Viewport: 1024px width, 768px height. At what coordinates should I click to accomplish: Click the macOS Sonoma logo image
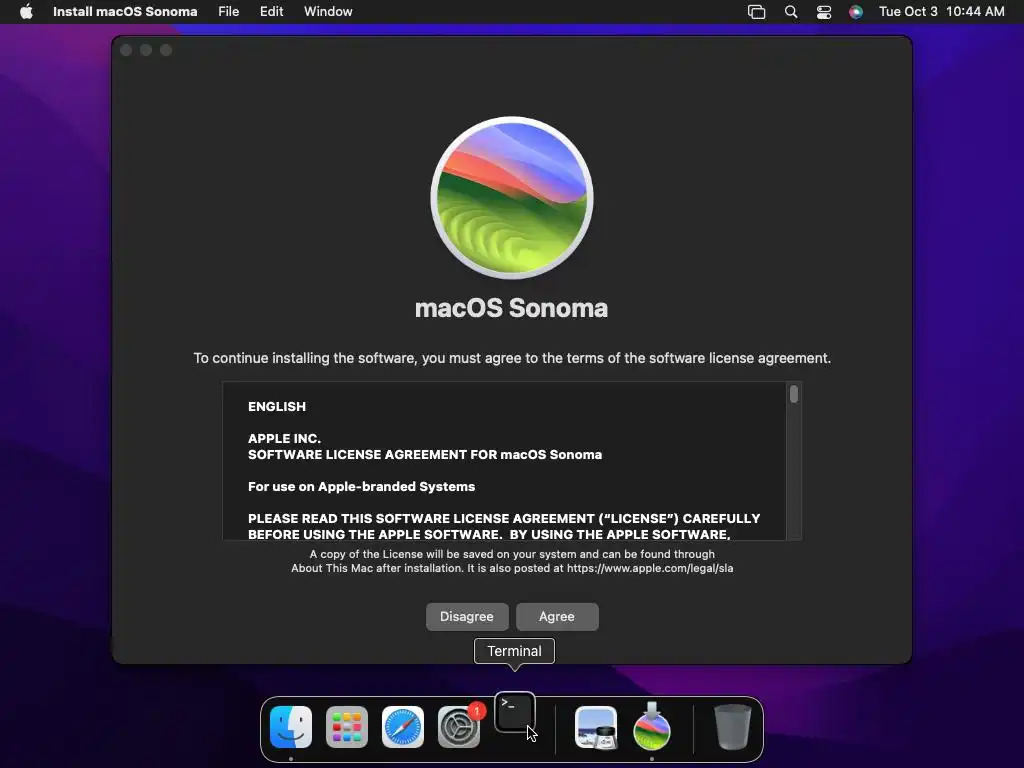point(512,198)
